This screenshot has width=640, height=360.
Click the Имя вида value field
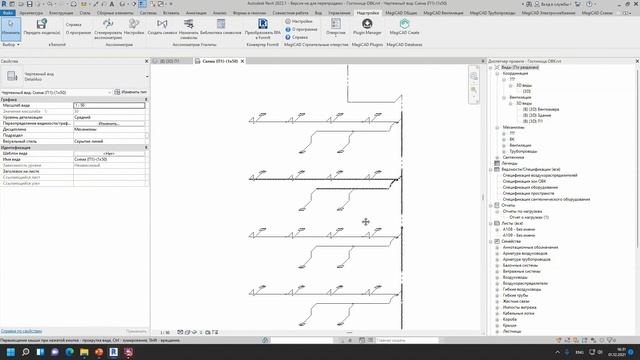click(x=109, y=159)
